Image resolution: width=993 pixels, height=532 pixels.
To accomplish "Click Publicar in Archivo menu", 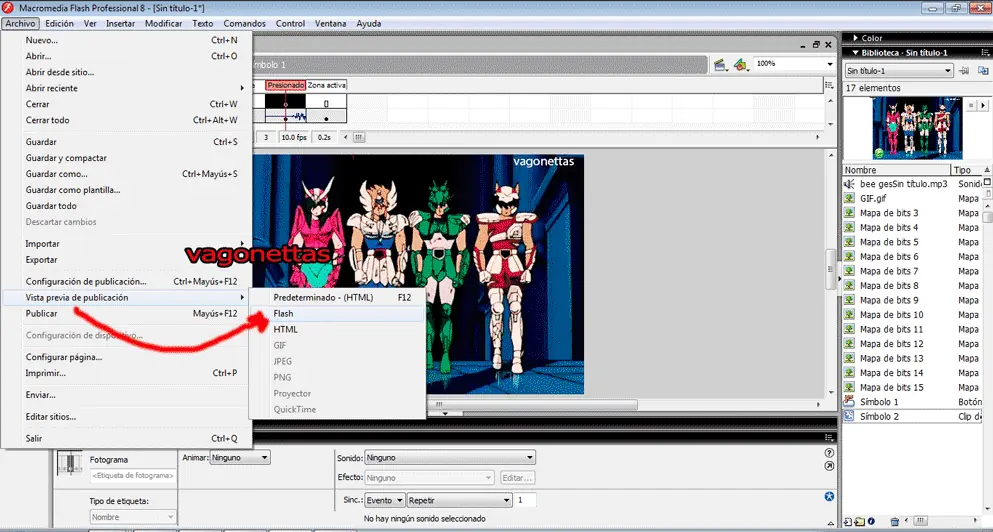I will point(127,314).
